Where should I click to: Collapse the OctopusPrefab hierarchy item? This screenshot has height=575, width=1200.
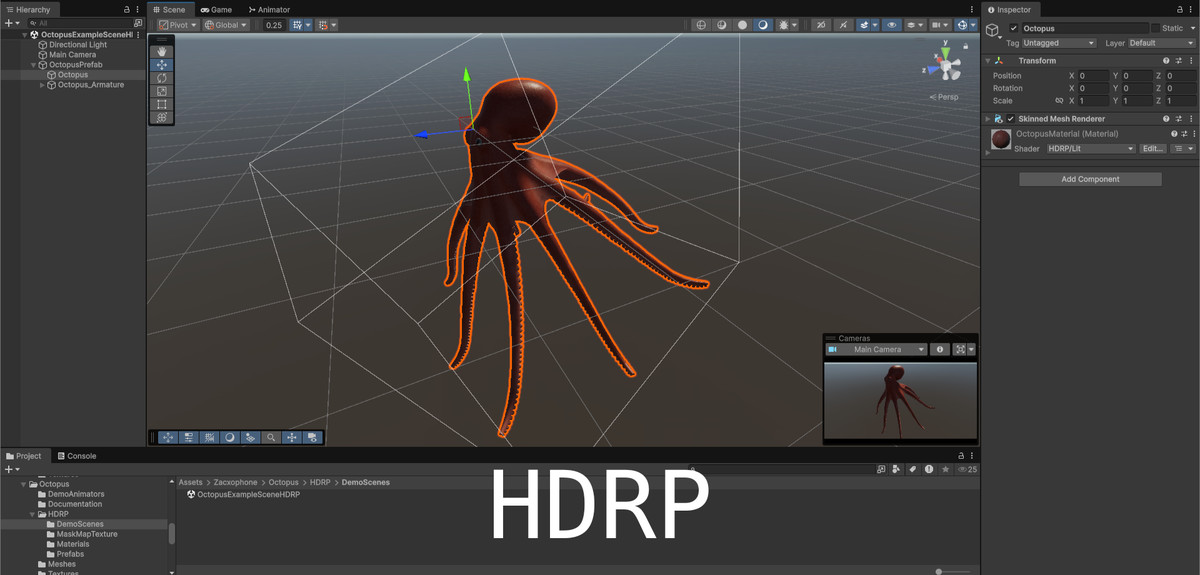(x=32, y=65)
